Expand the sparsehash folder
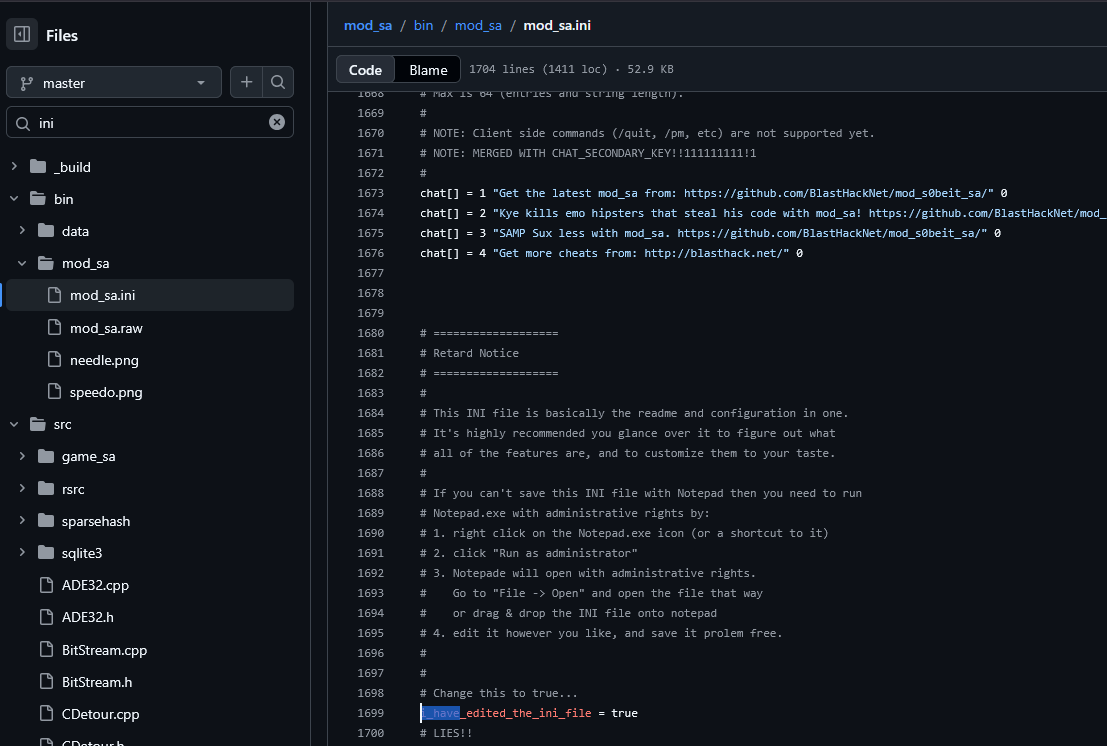This screenshot has width=1107, height=746. click(x=23, y=521)
